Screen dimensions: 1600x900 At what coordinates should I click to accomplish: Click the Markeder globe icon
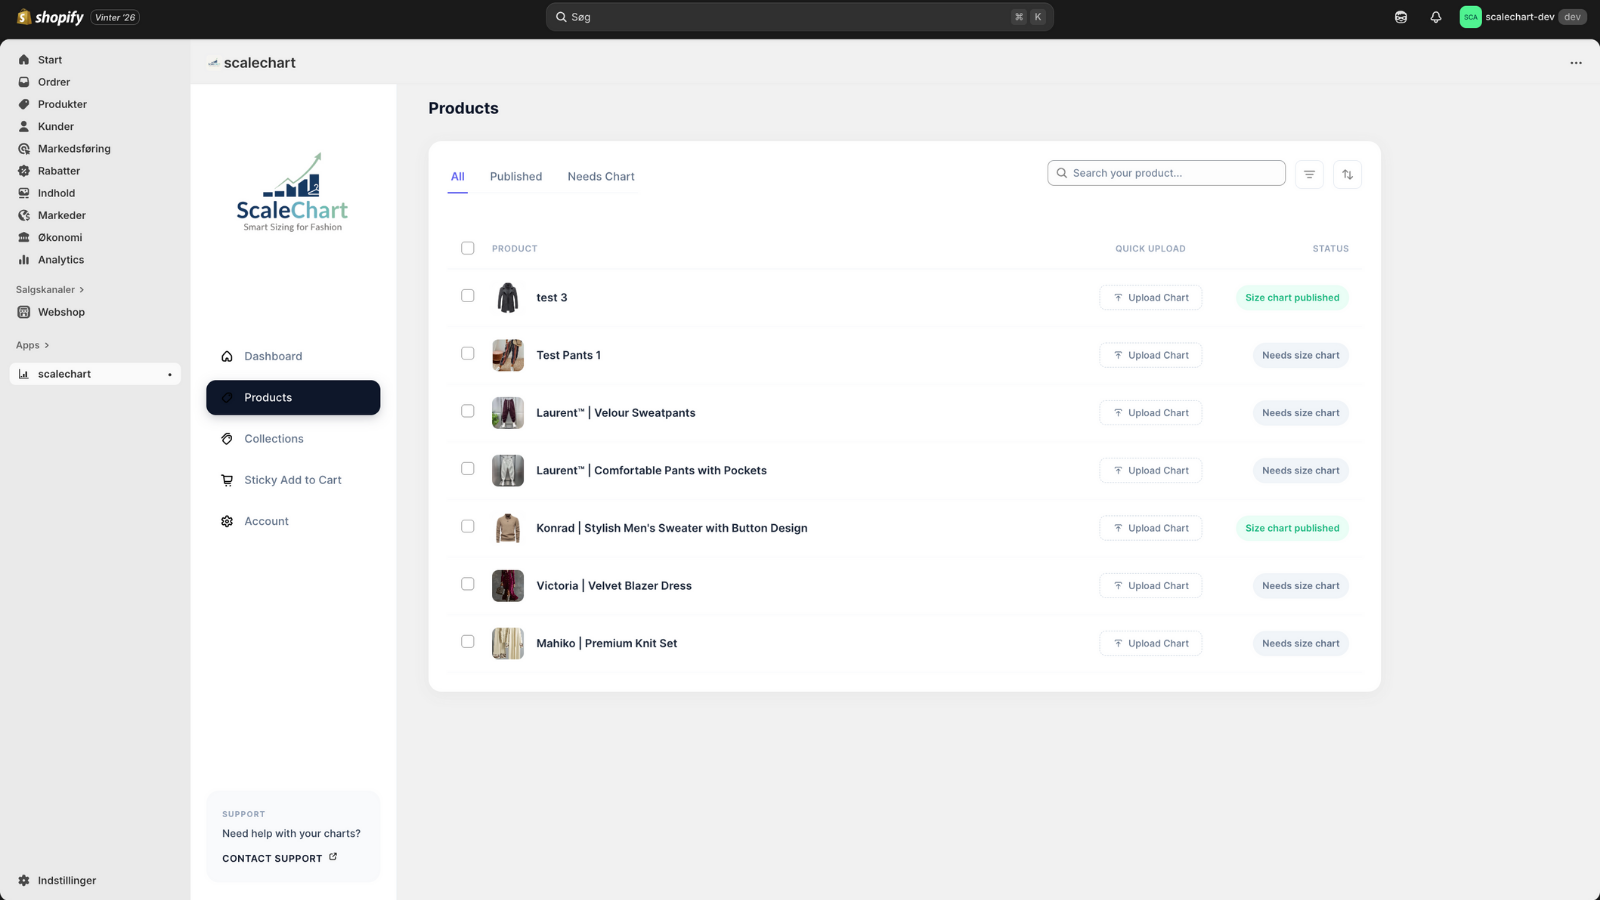click(24, 215)
